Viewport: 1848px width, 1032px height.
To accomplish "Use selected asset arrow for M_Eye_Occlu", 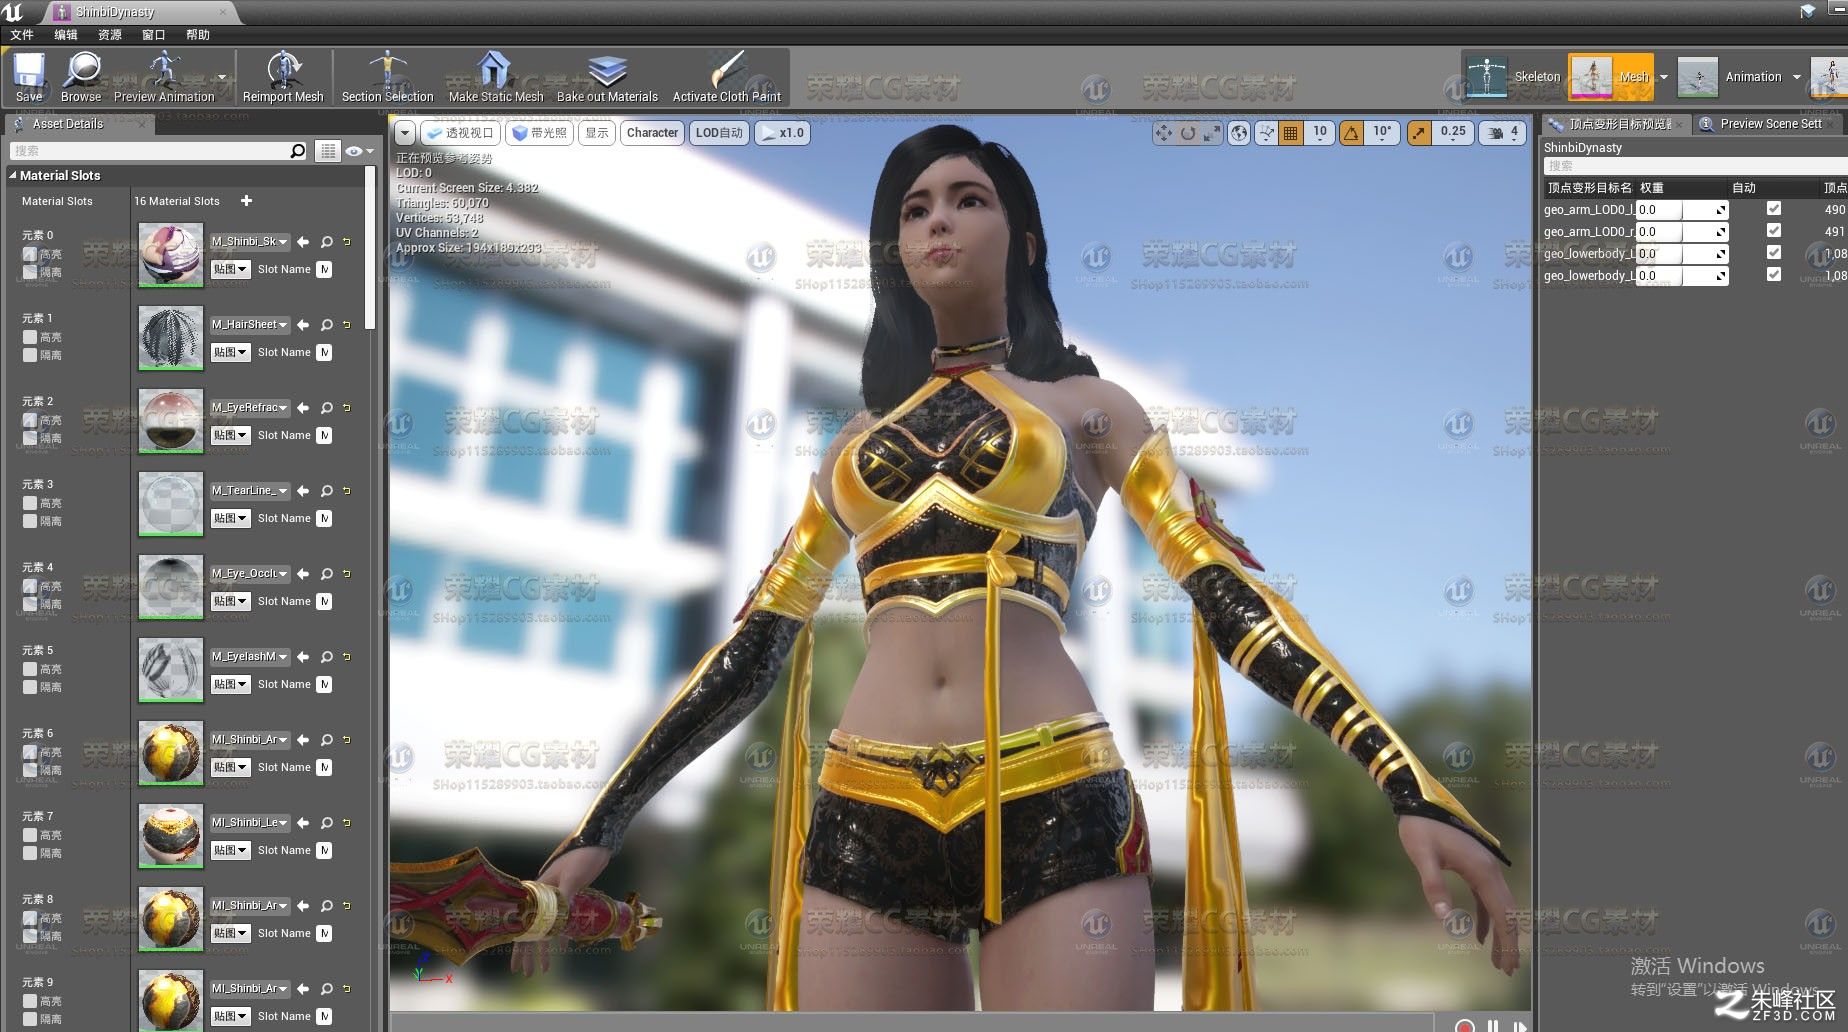I will click(303, 574).
